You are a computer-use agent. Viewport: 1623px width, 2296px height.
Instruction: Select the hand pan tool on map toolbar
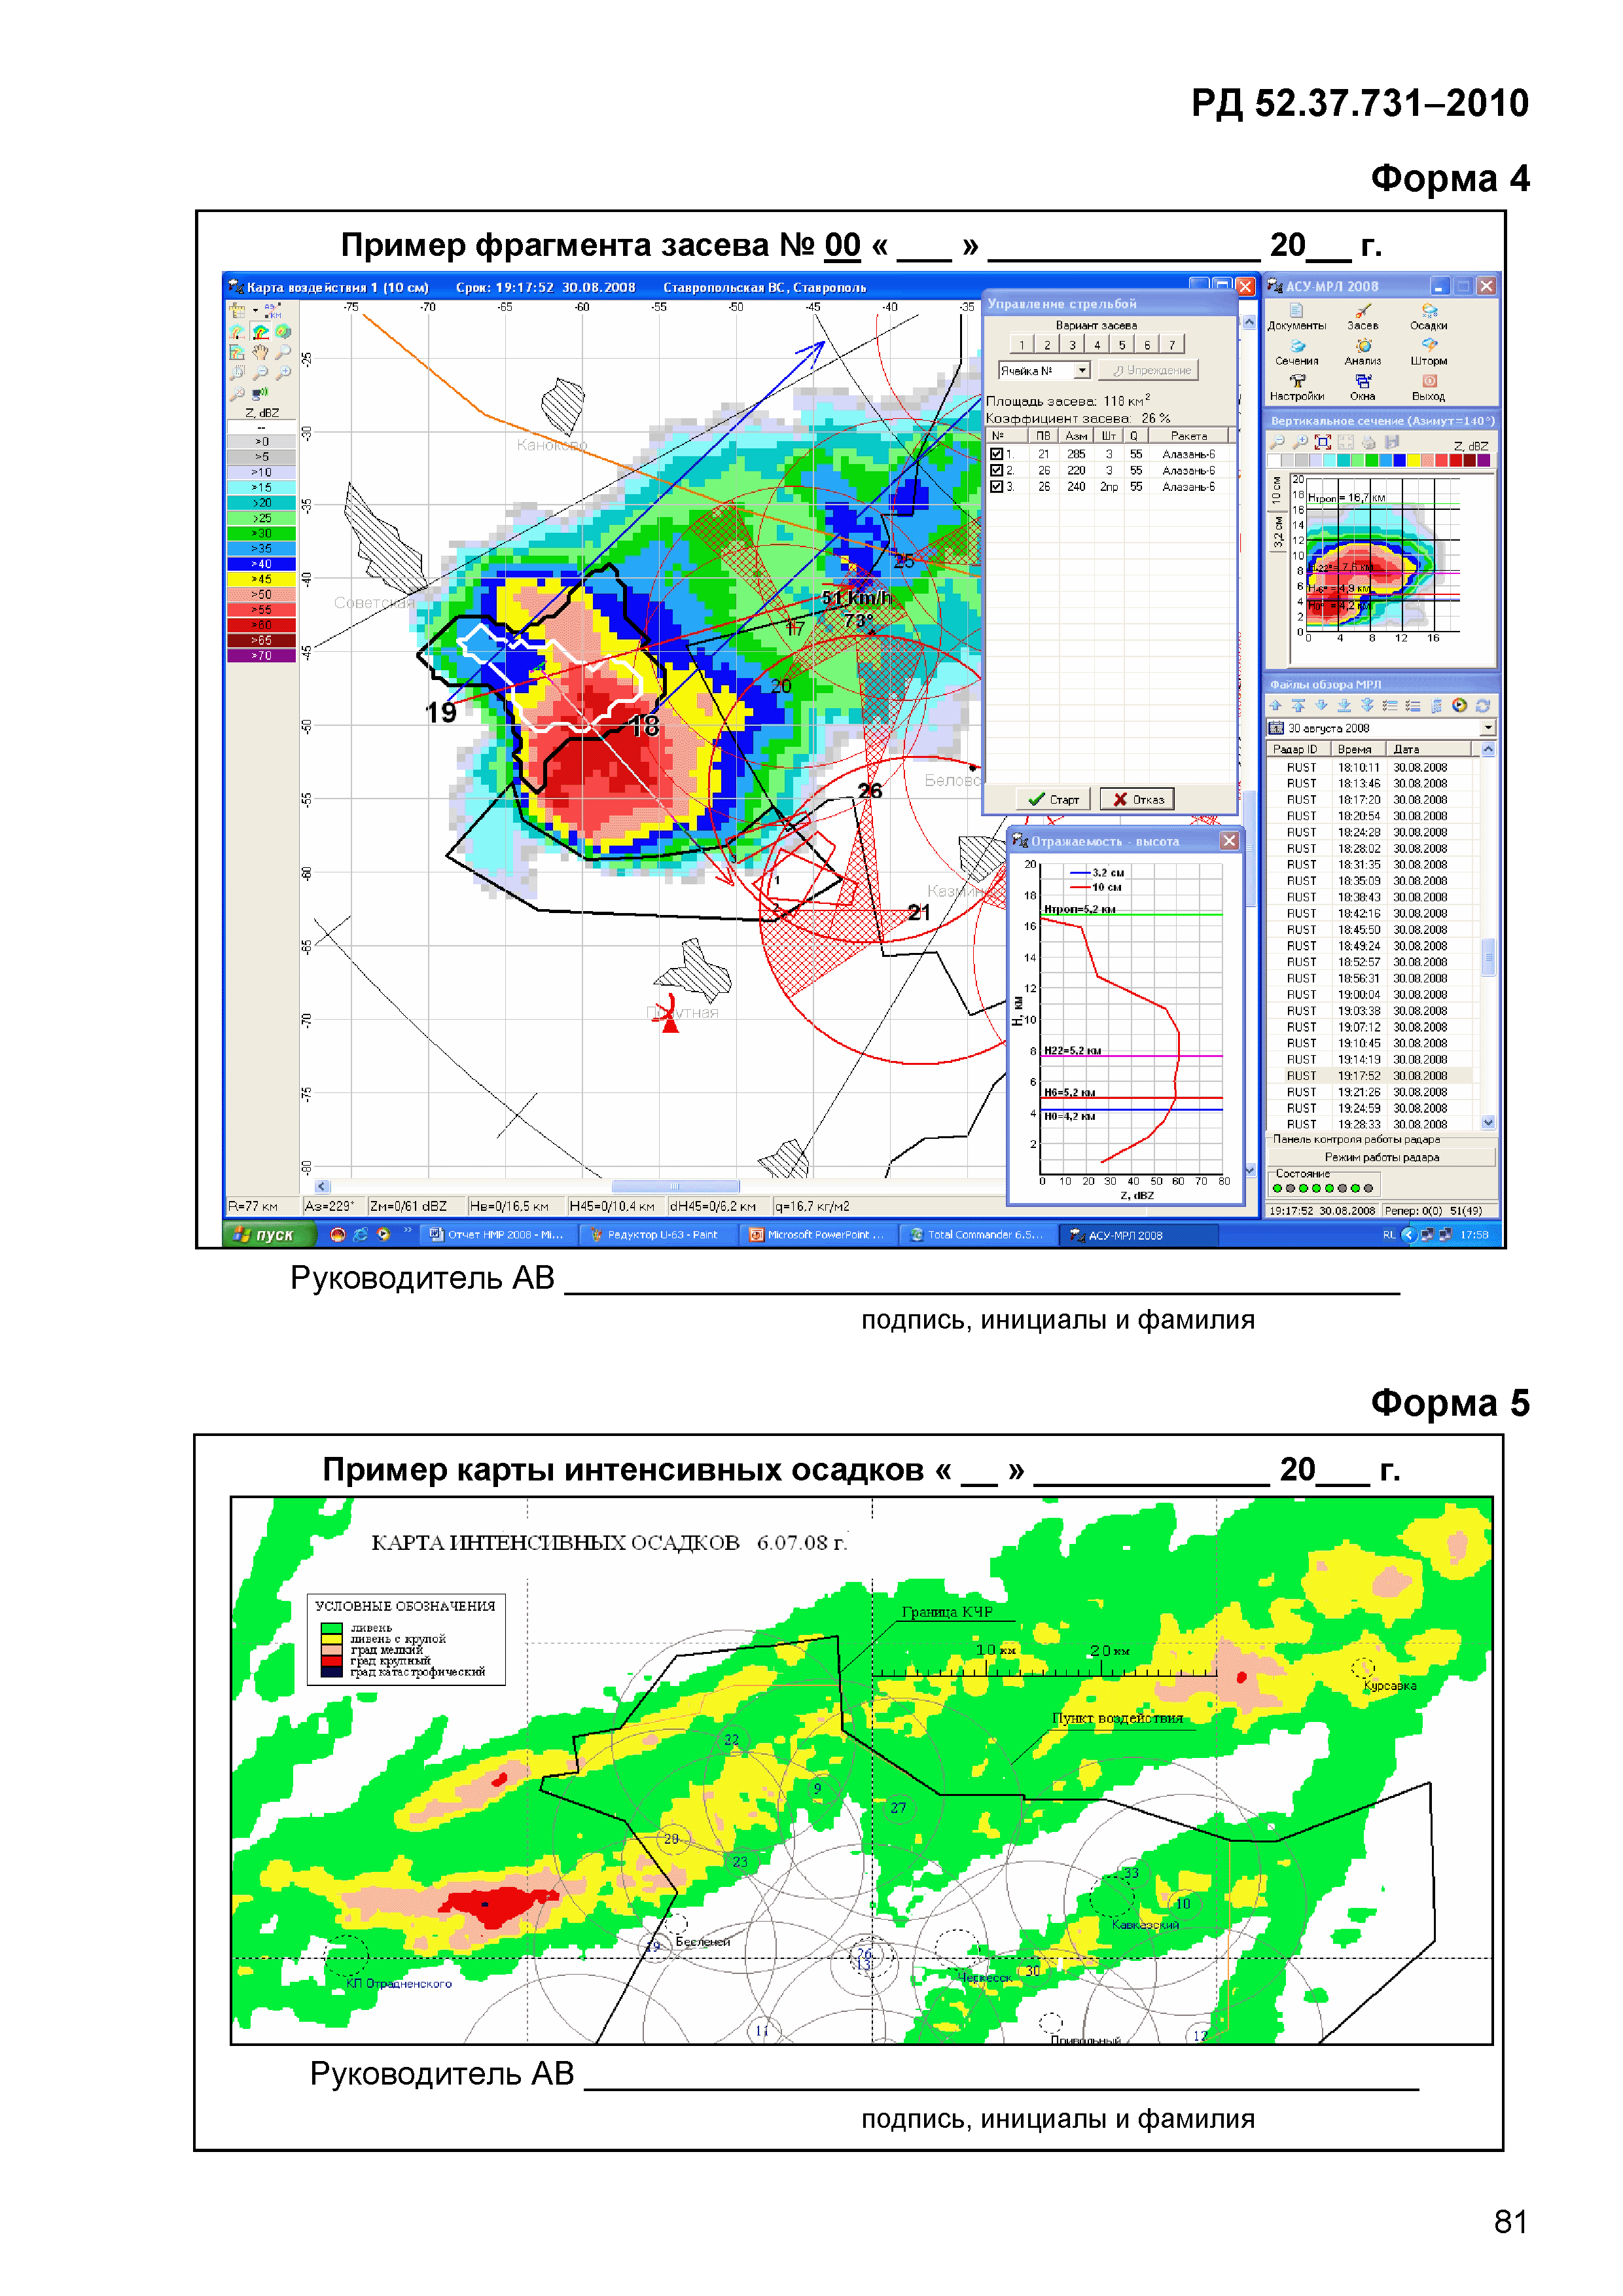[x=260, y=352]
